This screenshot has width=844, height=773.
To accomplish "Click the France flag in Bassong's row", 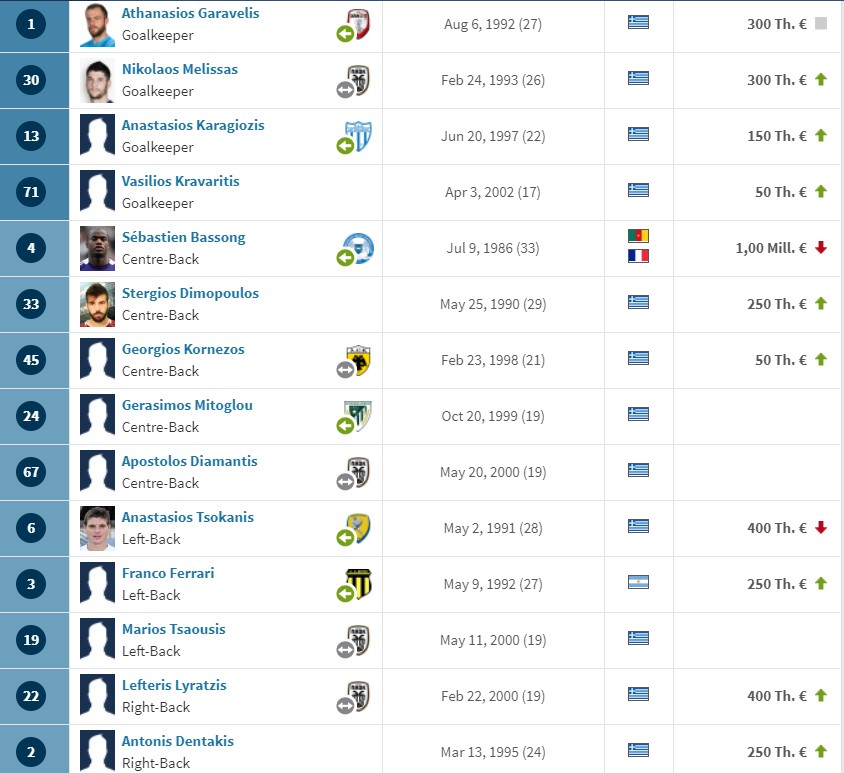I will 638,256.
